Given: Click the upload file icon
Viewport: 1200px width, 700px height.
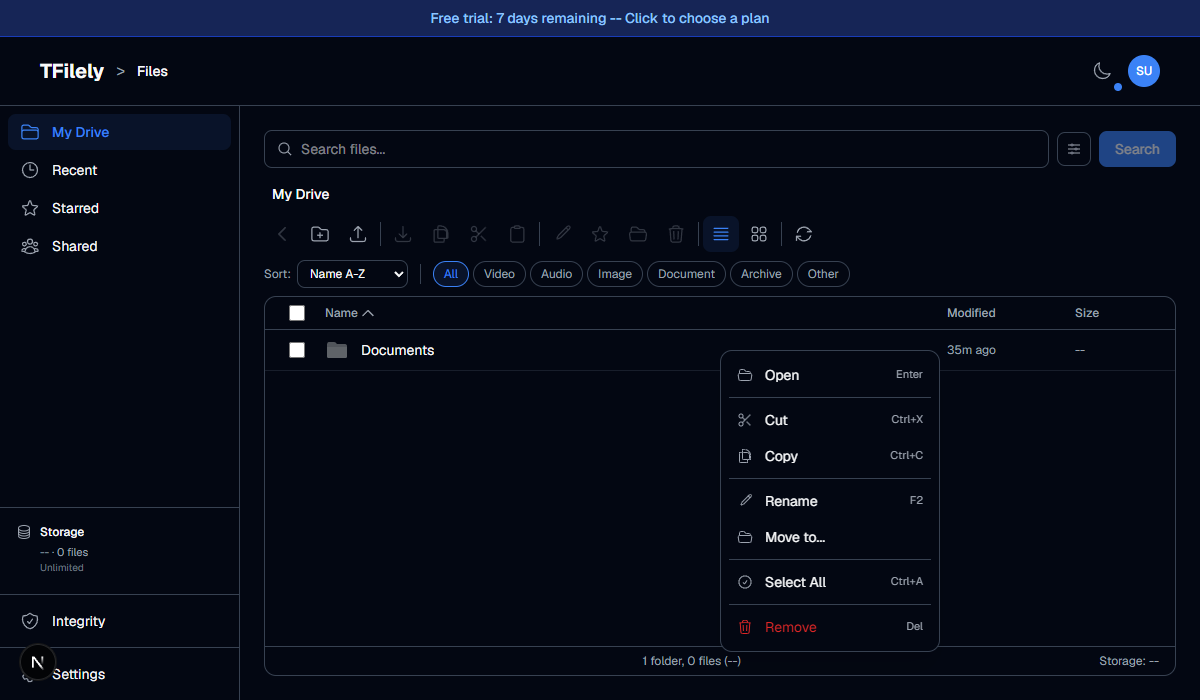Looking at the screenshot, I should coord(358,234).
